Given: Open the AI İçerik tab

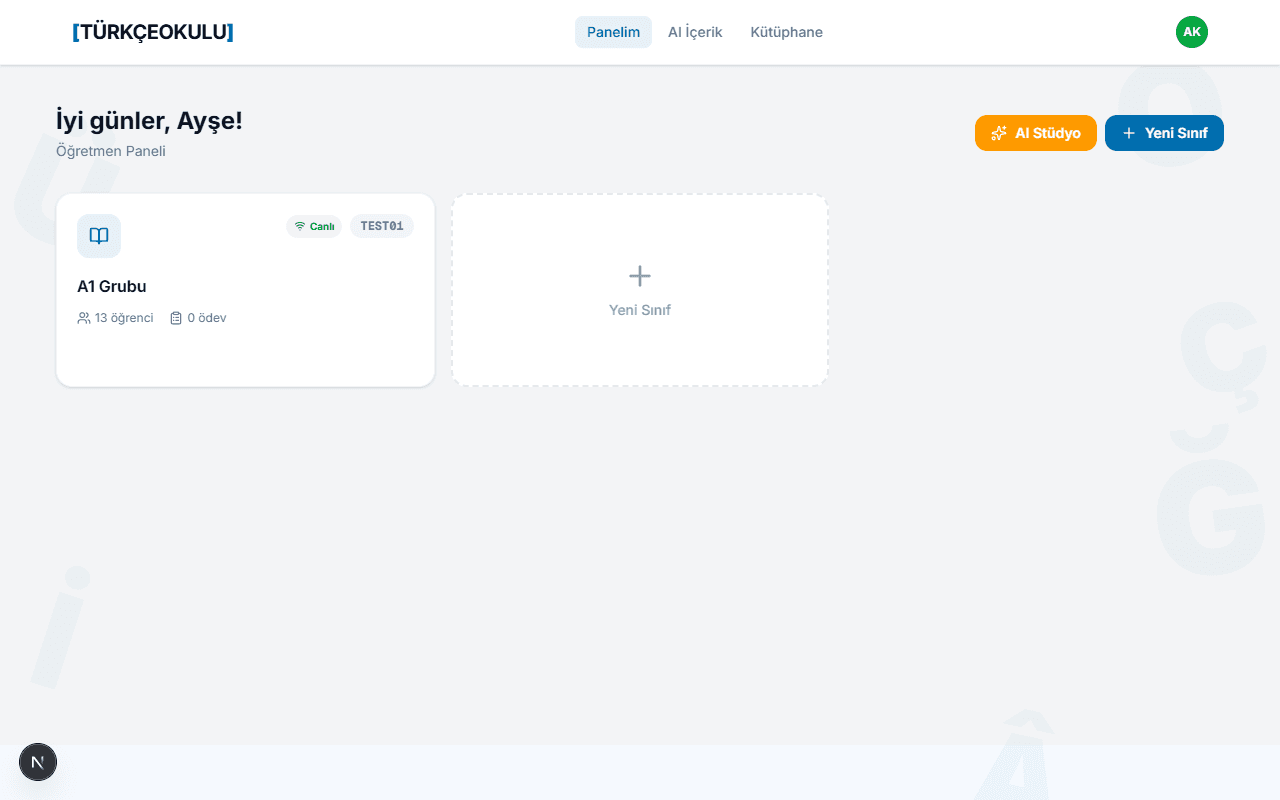Looking at the screenshot, I should [695, 32].
